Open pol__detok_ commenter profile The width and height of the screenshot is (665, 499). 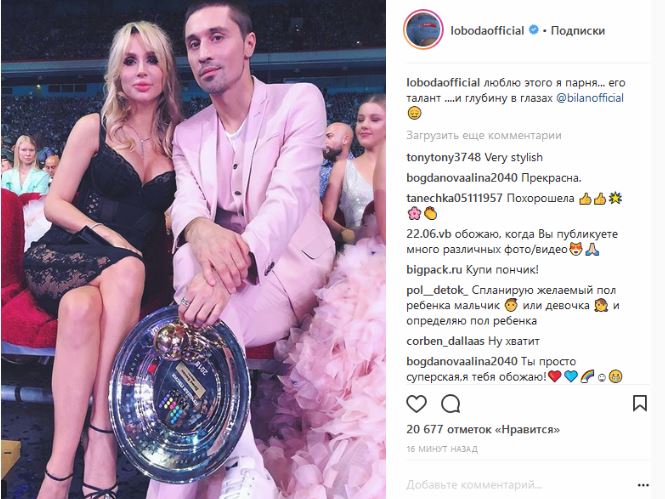[437, 290]
